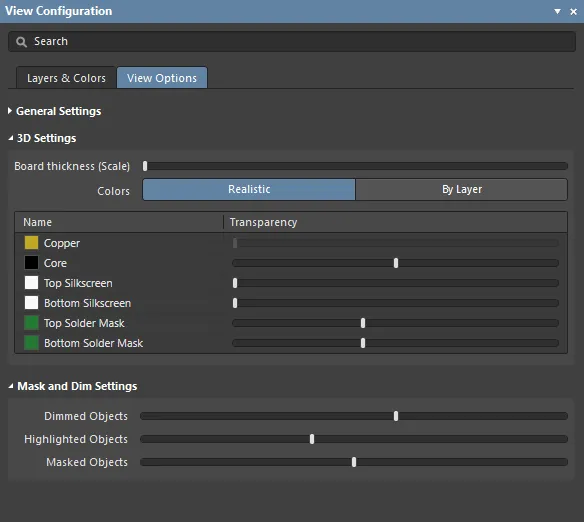Switch to the Layers & Colors tab
The width and height of the screenshot is (584, 522).
(x=66, y=78)
